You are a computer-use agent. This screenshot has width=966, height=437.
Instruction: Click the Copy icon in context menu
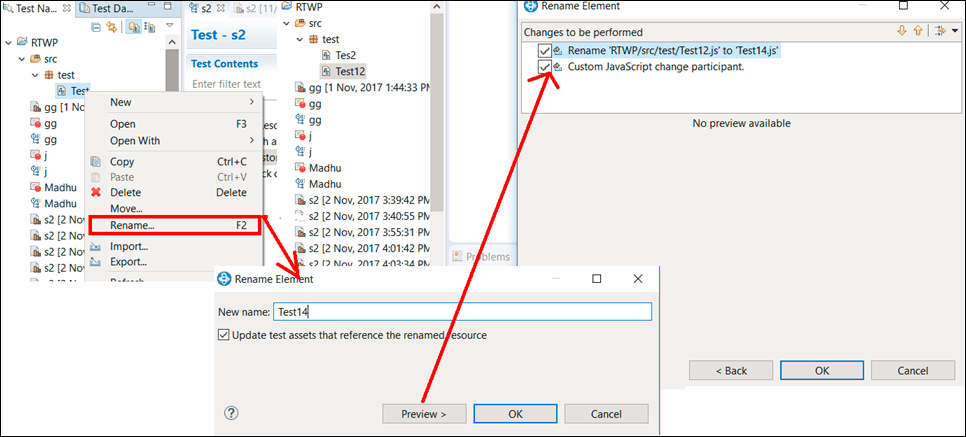pyautogui.click(x=95, y=161)
